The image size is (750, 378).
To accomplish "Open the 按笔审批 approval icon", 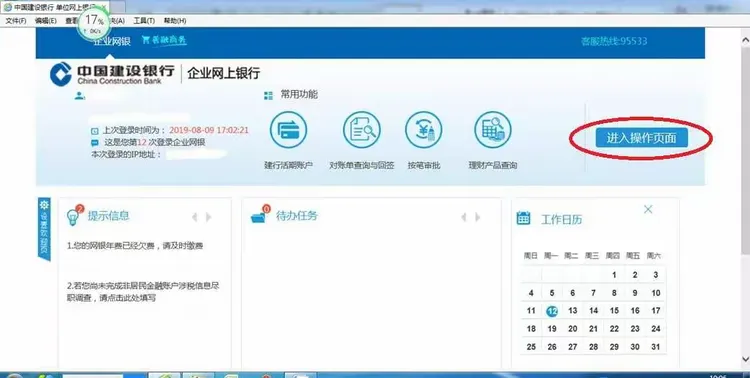I will coord(423,130).
